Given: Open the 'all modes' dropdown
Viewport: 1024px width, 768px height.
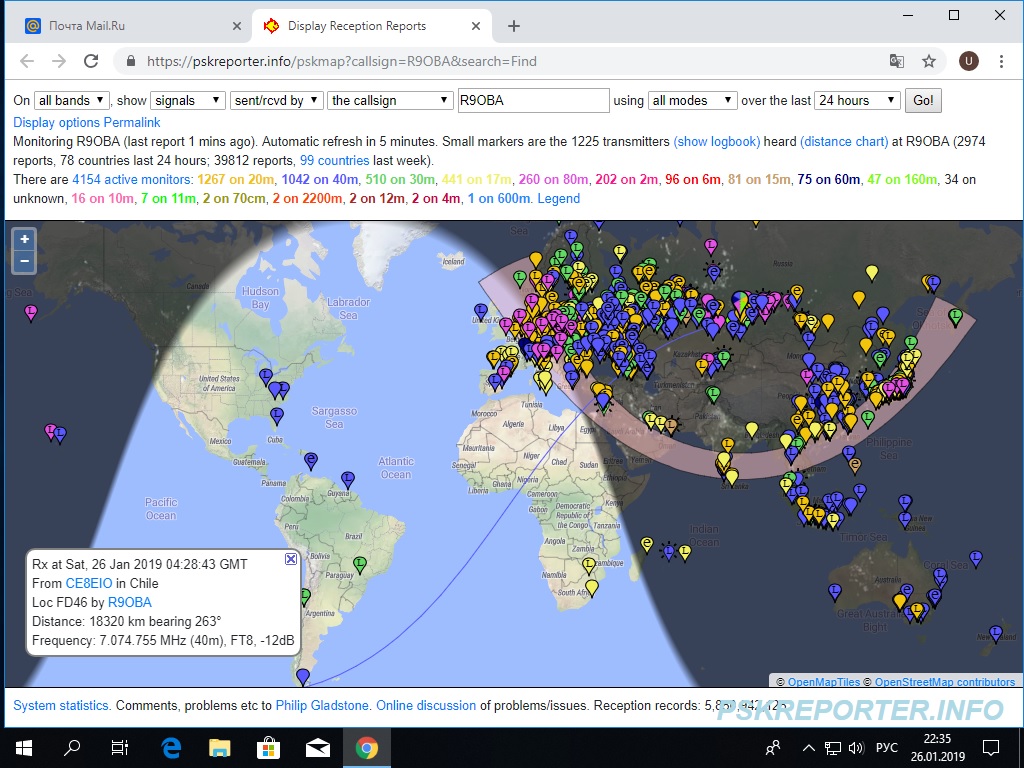Looking at the screenshot, I should pyautogui.click(x=693, y=100).
